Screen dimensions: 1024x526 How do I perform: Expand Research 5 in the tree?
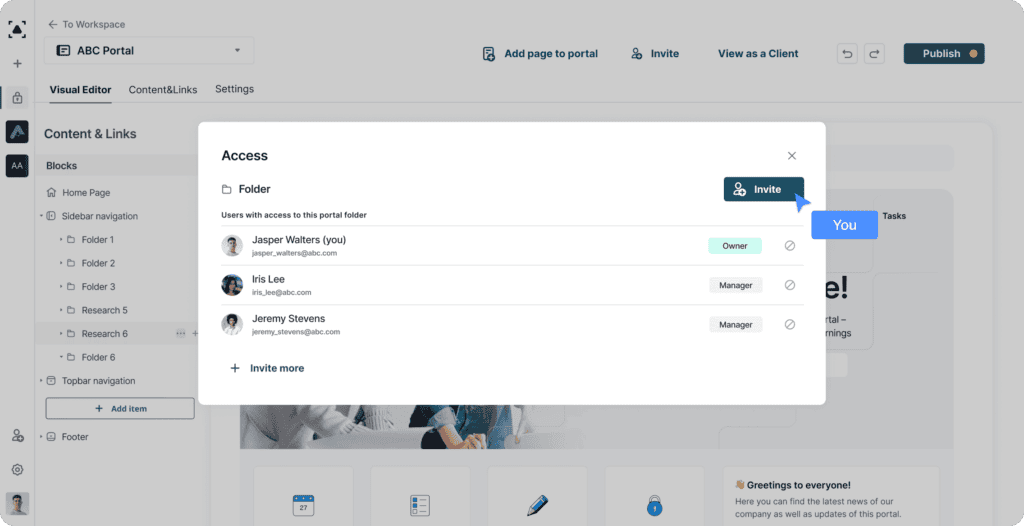(61, 310)
